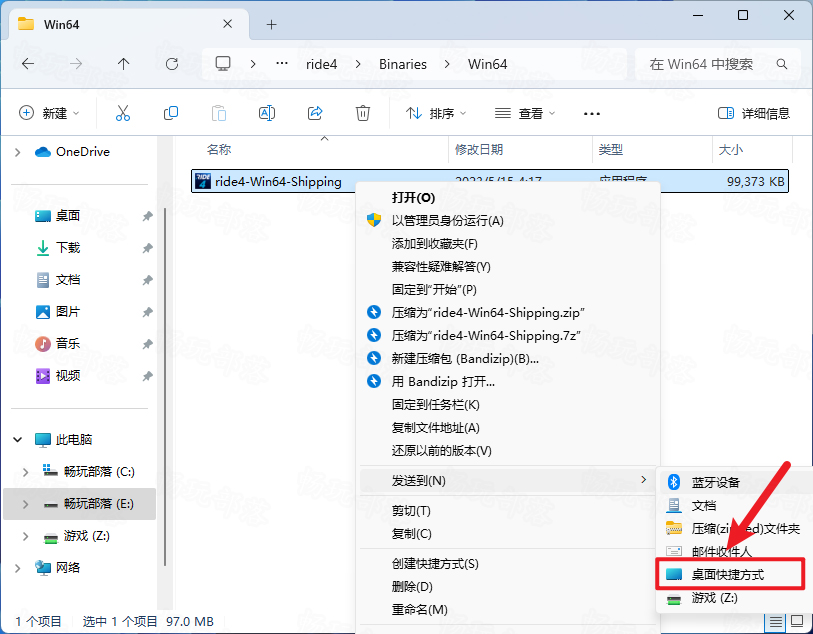The image size is (813, 634).
Task: Click the ride4-Win64-Shipping file icon
Action: click(x=203, y=181)
